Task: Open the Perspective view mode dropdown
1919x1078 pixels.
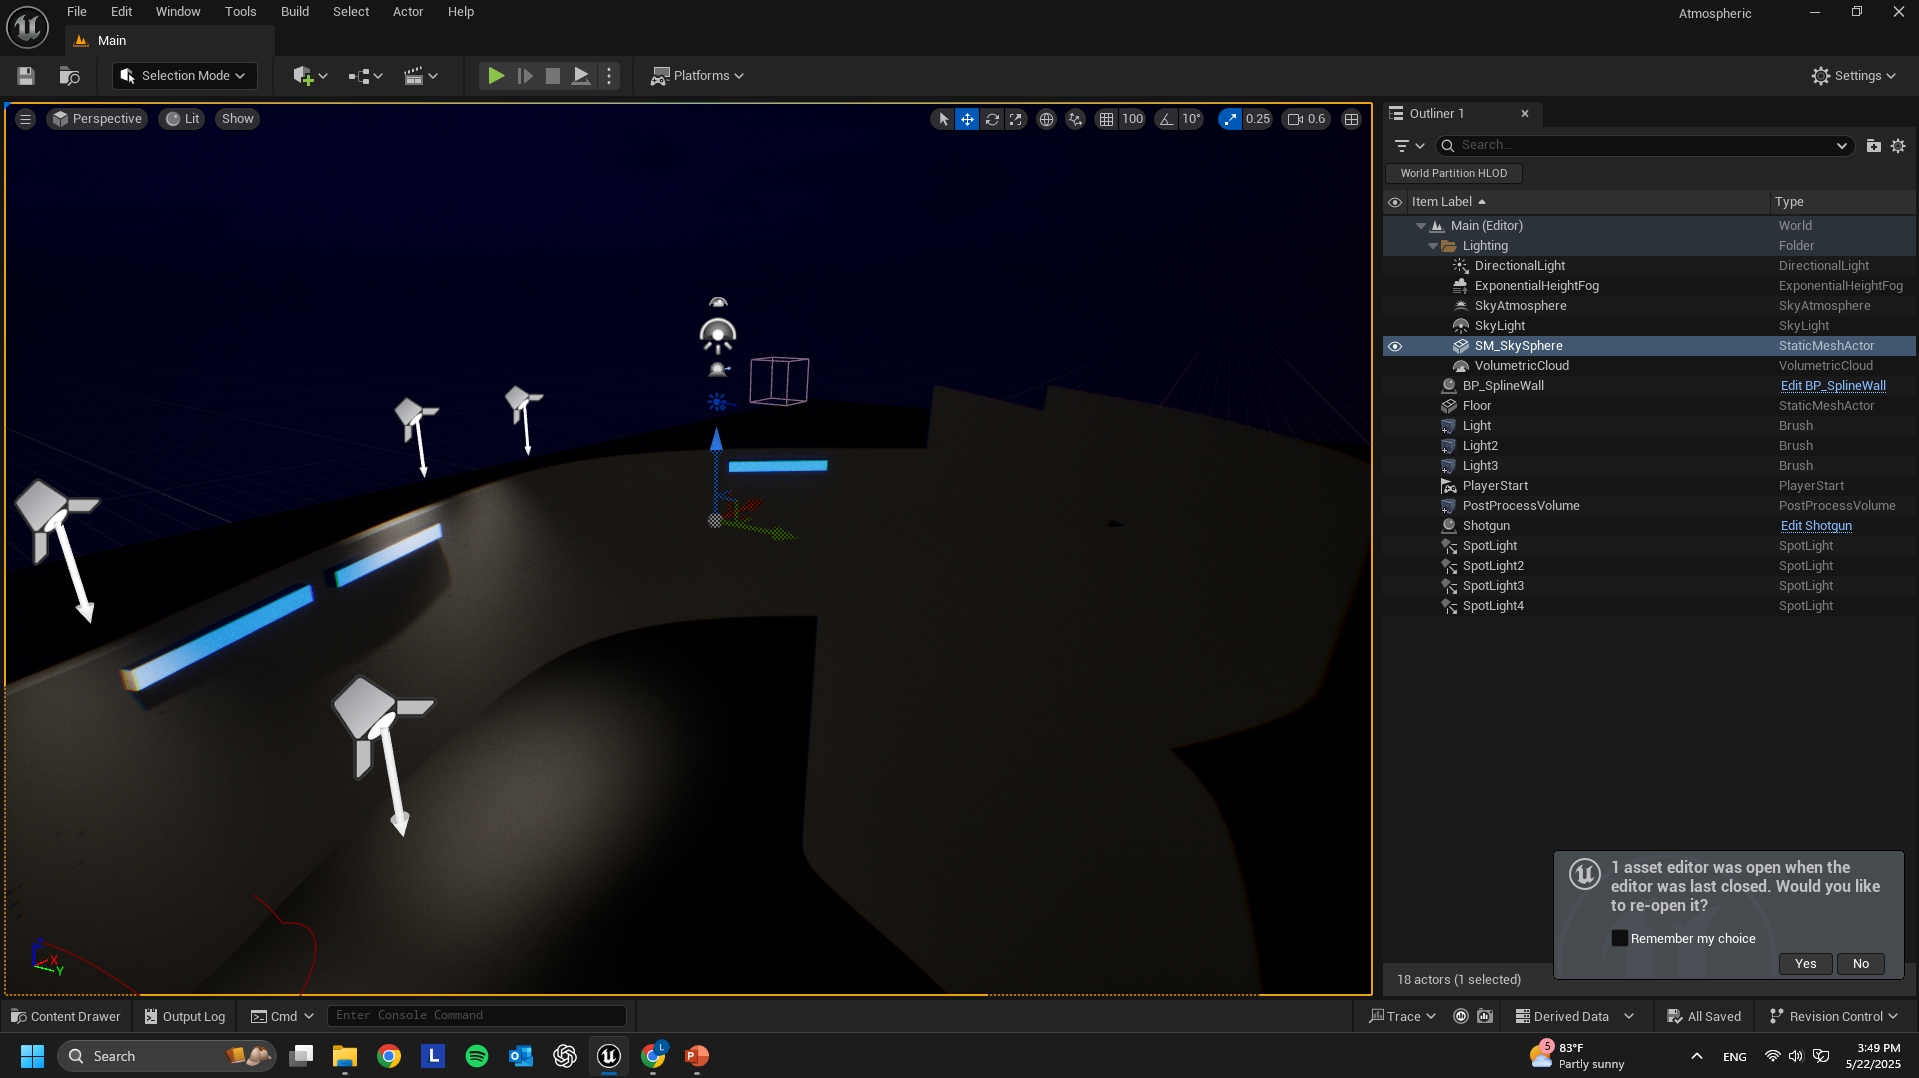Action: (x=98, y=119)
